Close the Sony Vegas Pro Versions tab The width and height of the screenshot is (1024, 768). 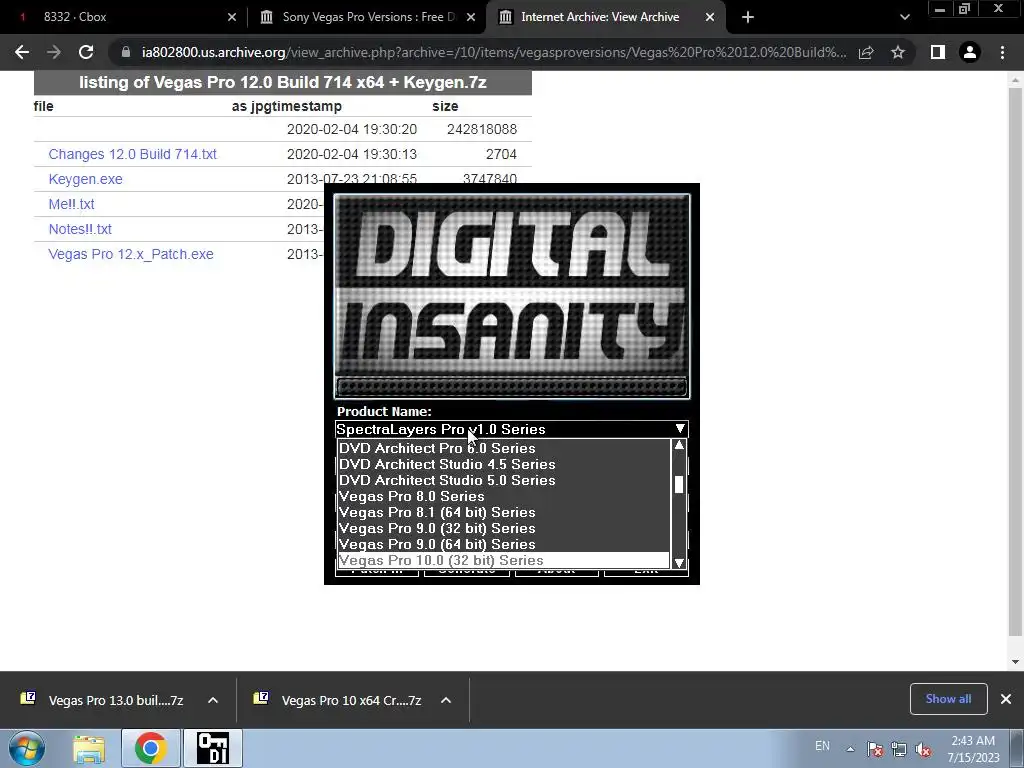[471, 17]
